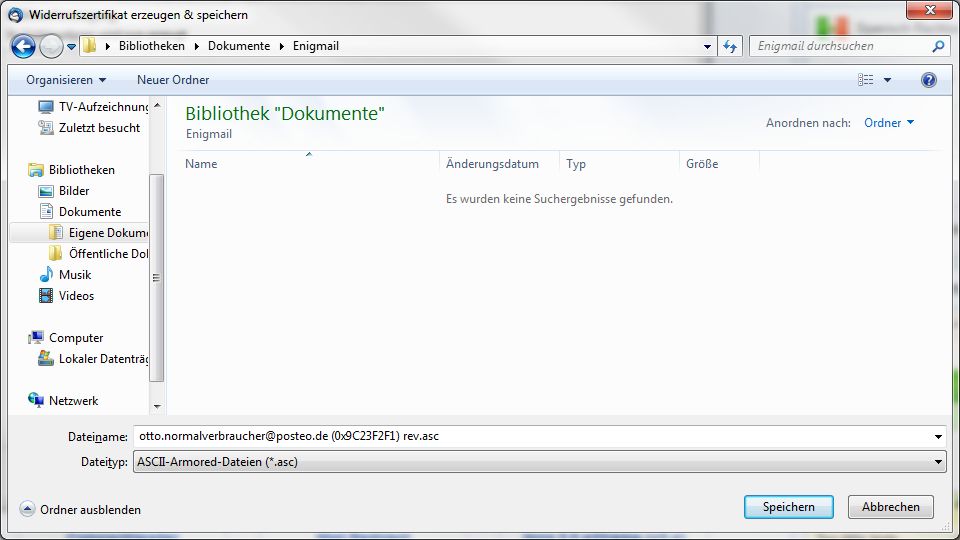Select Computer in the navigation pane
This screenshot has height=540, width=960.
pos(75,338)
